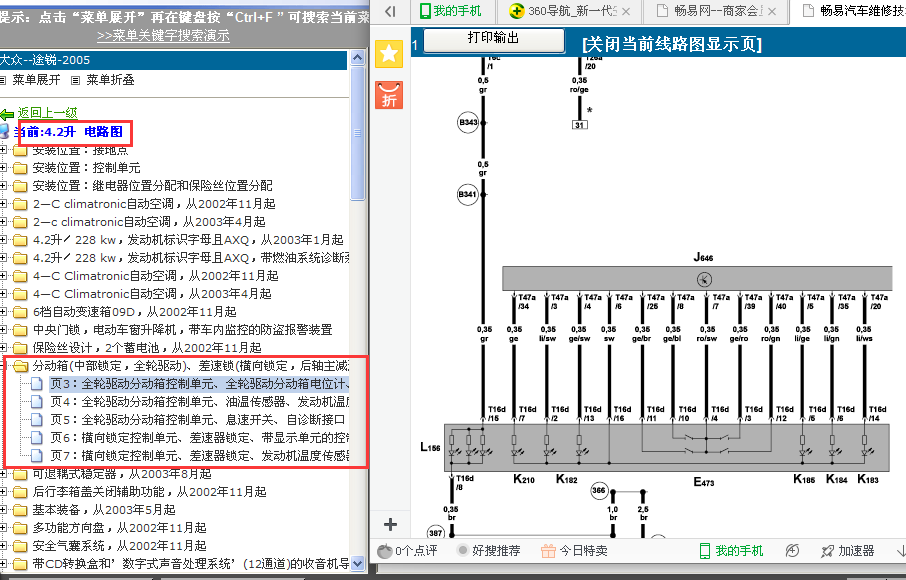Open 页7 发动机温度传感器 page
The image size is (906, 580).
[199, 455]
